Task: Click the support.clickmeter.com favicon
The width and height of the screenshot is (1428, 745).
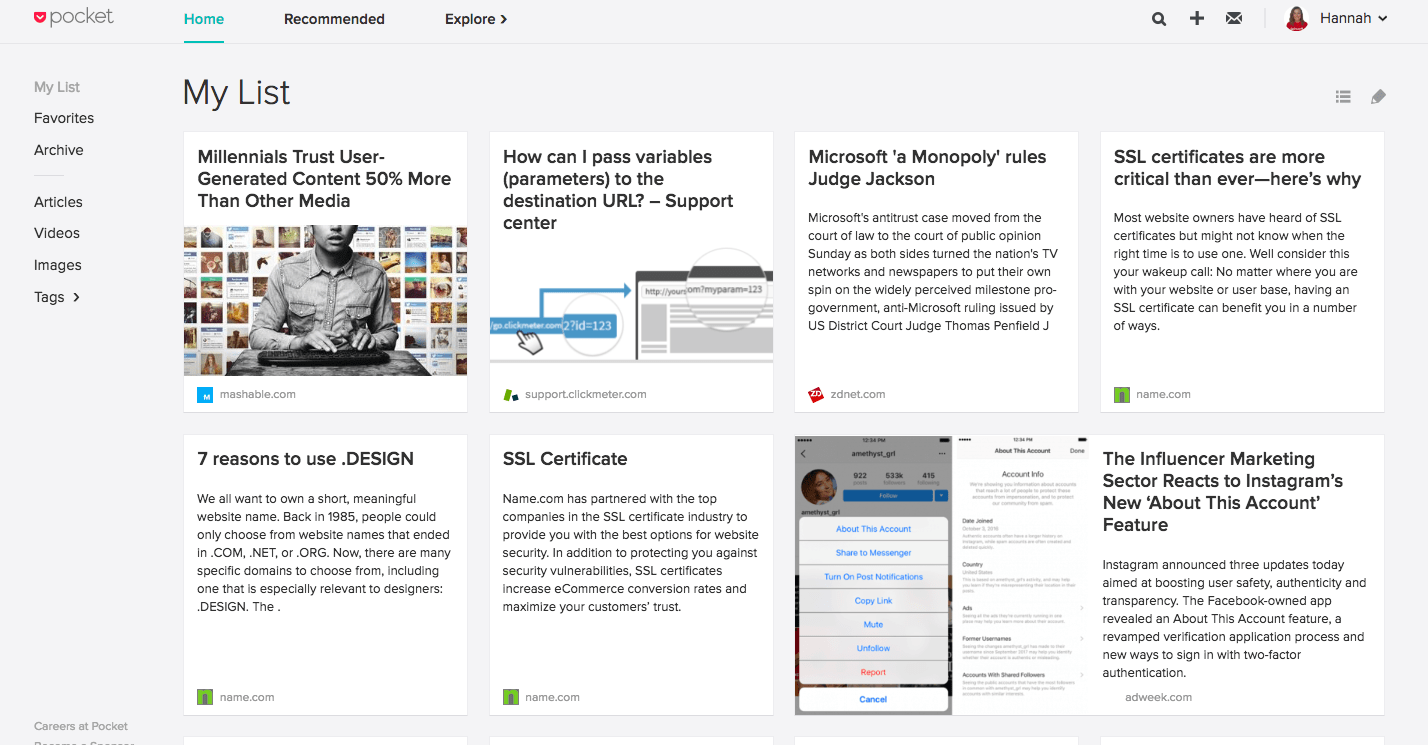Action: coord(511,395)
